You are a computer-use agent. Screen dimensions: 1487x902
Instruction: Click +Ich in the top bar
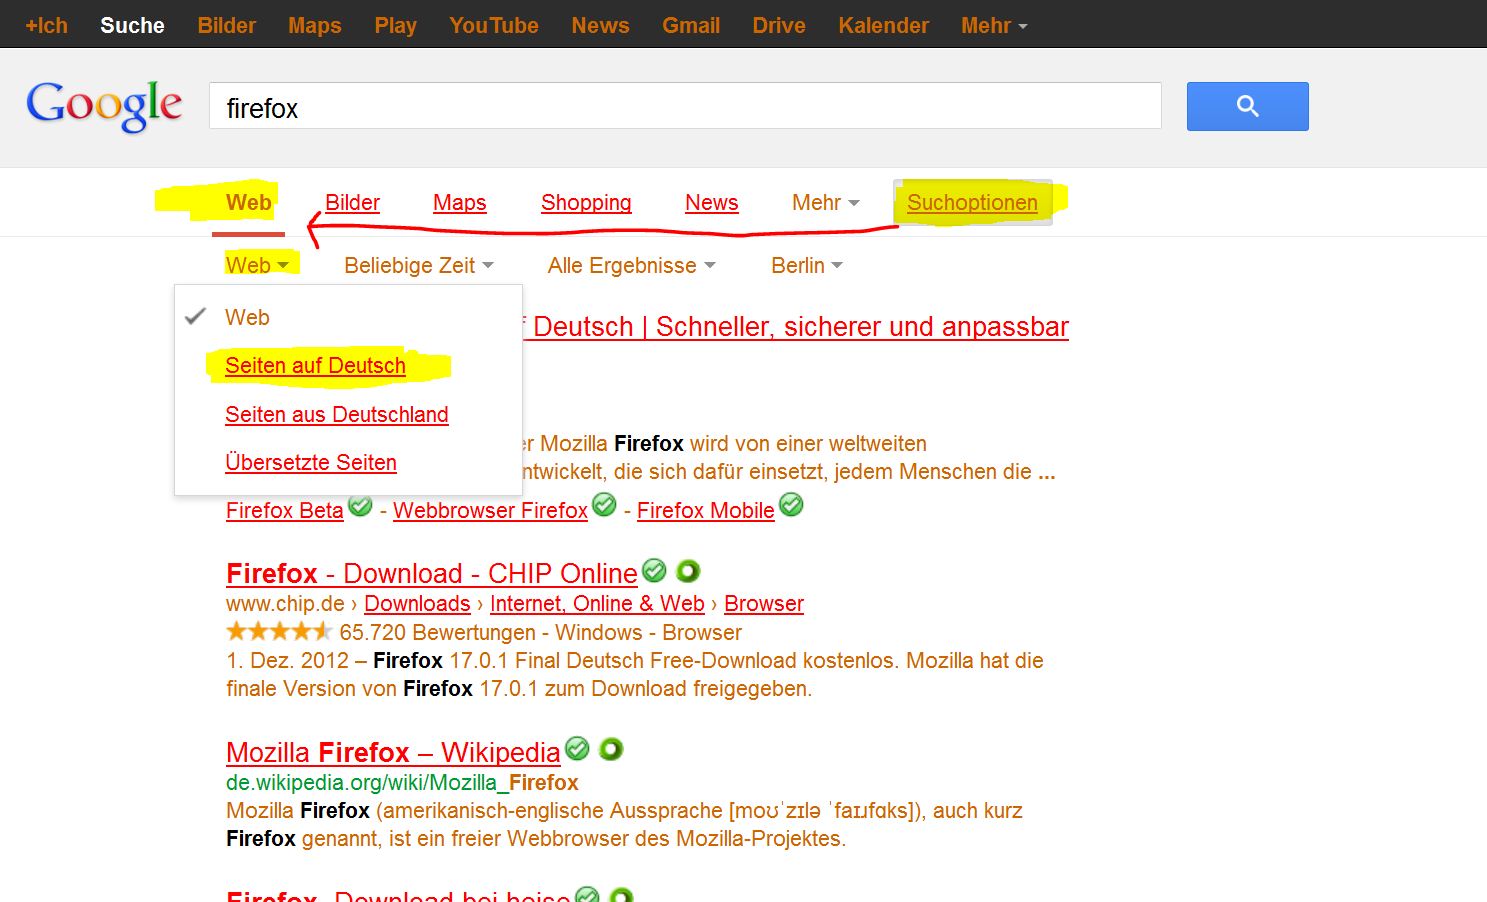46,25
